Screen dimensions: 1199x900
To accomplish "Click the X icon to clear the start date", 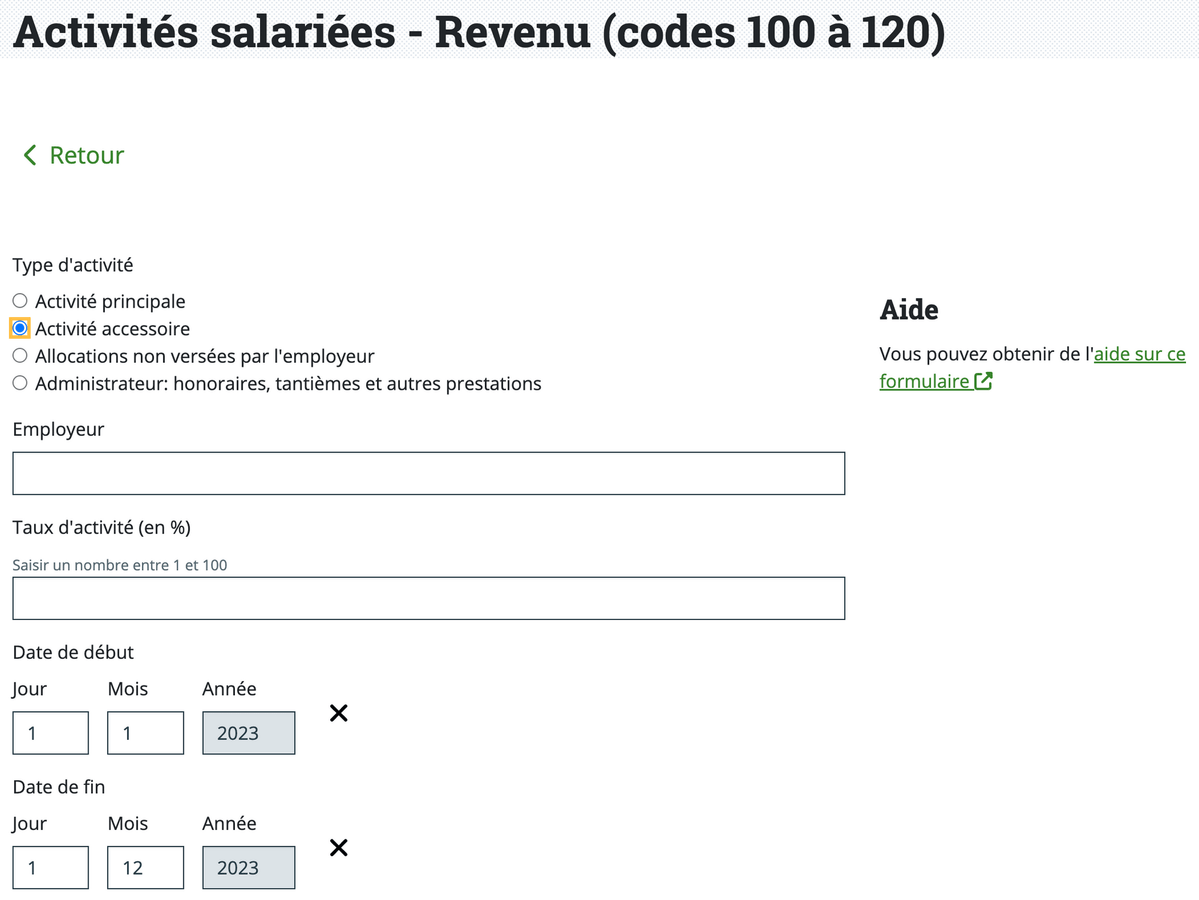I will tap(338, 713).
